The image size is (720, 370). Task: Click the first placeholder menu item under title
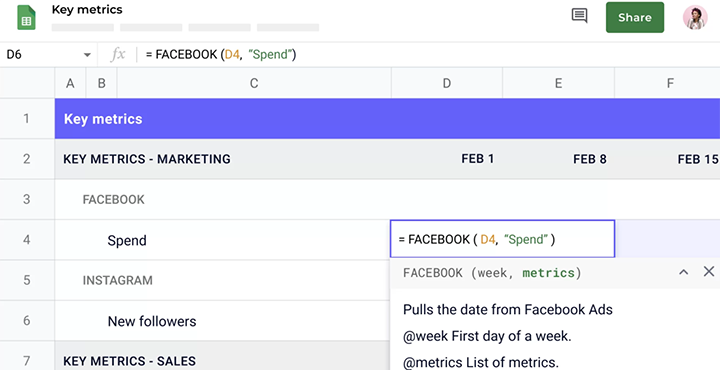coord(83,28)
